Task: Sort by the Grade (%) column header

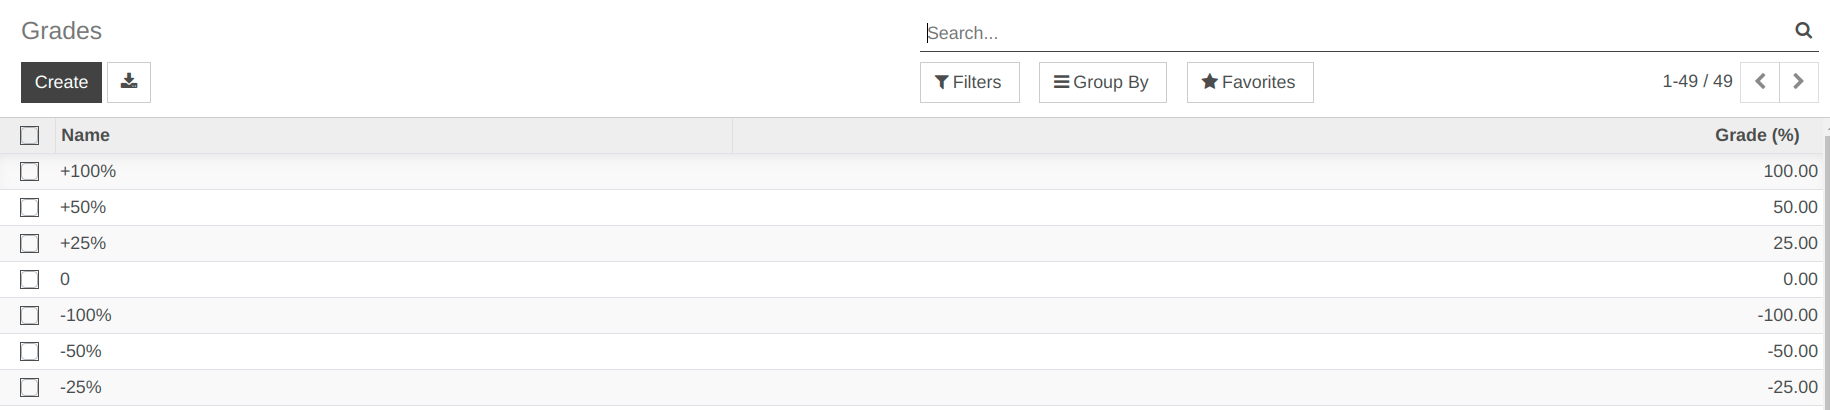Action: pos(1756,135)
